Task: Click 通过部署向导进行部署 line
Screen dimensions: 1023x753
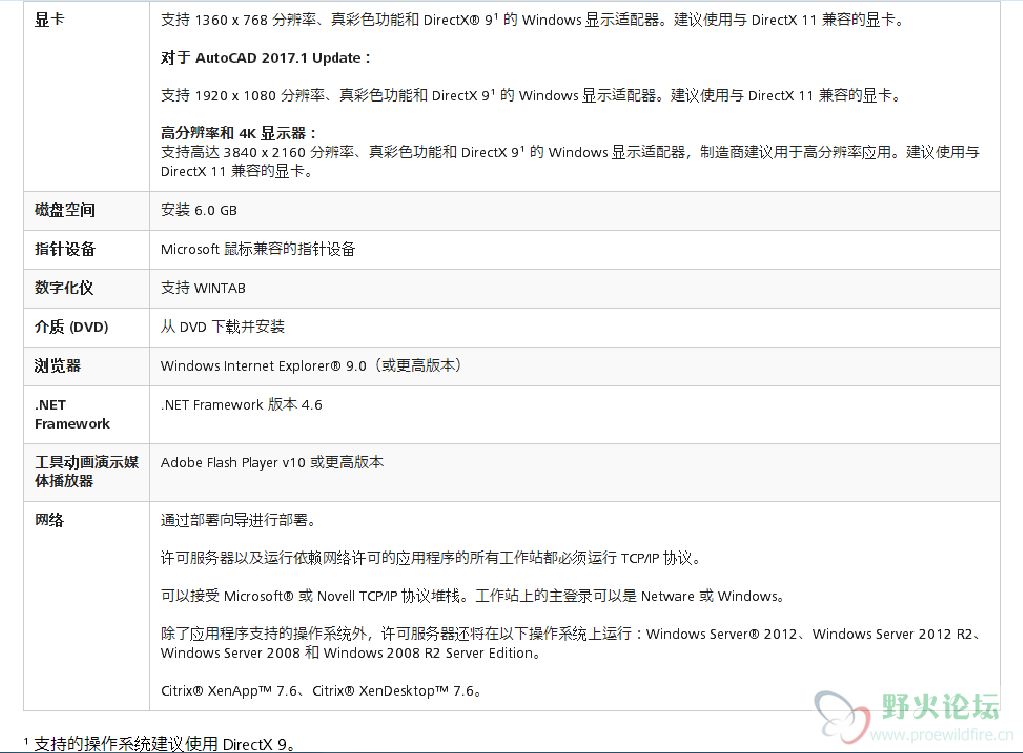Action: [x=239, y=520]
